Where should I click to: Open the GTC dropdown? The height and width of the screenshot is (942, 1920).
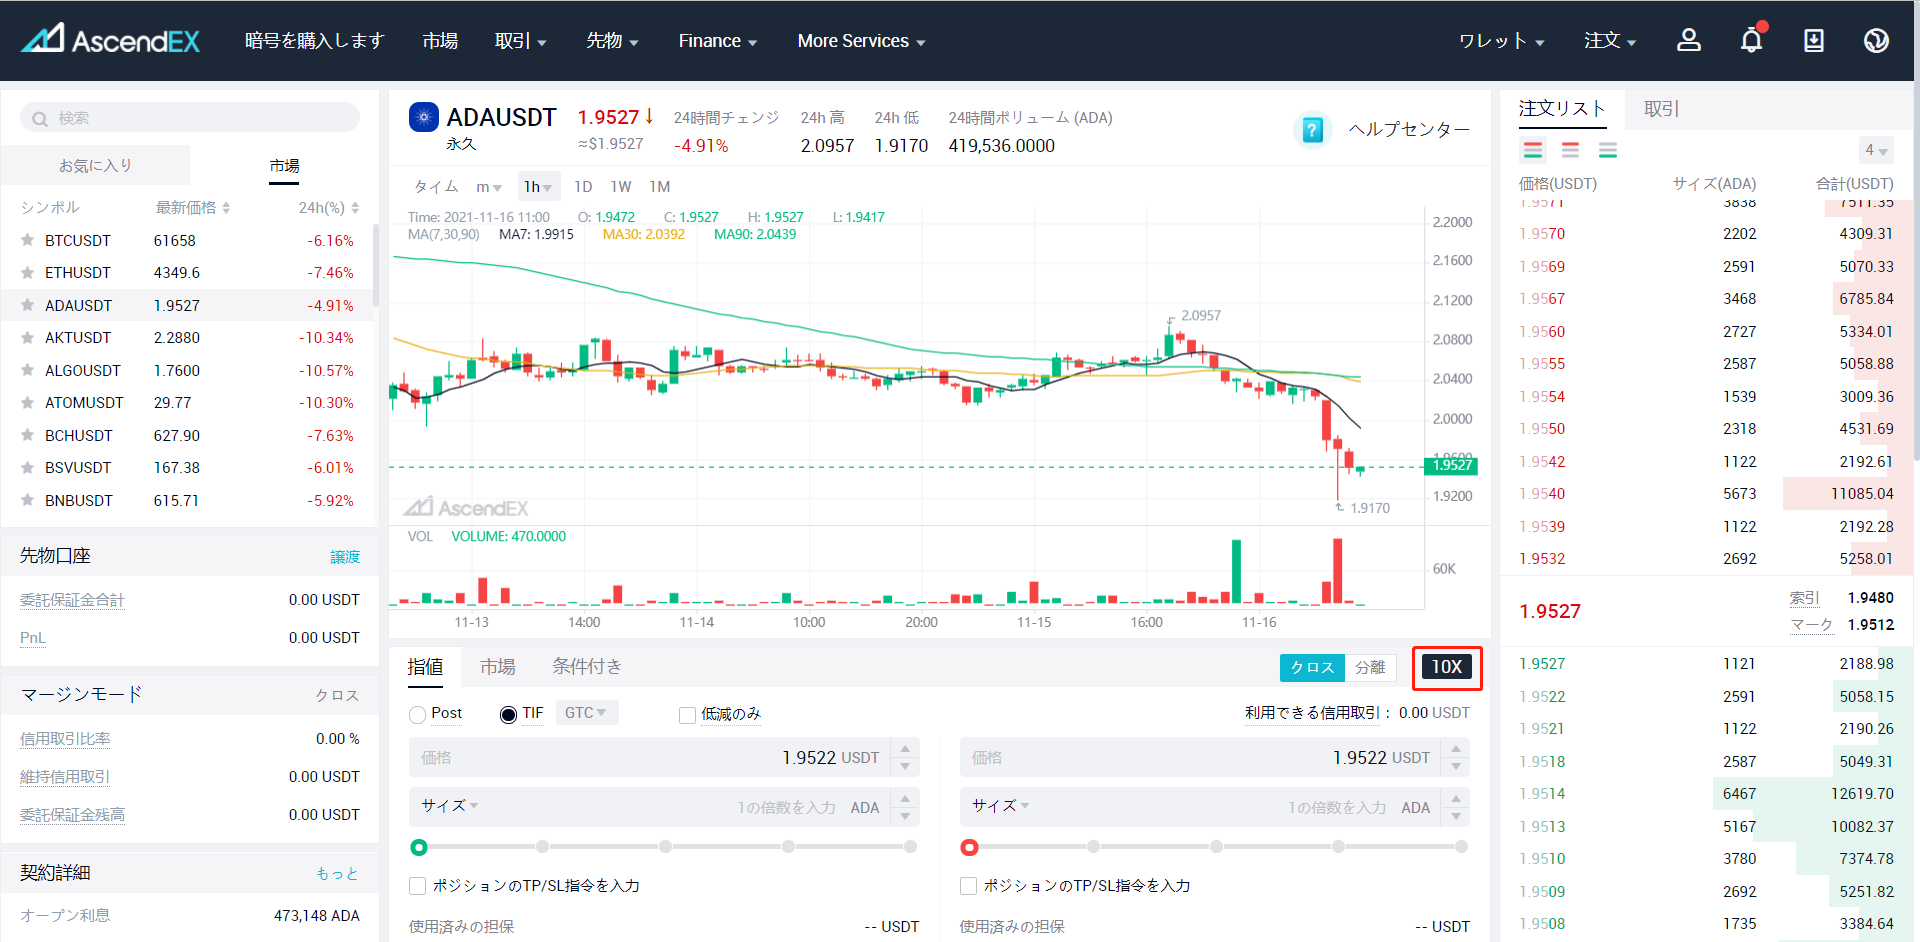pos(587,713)
